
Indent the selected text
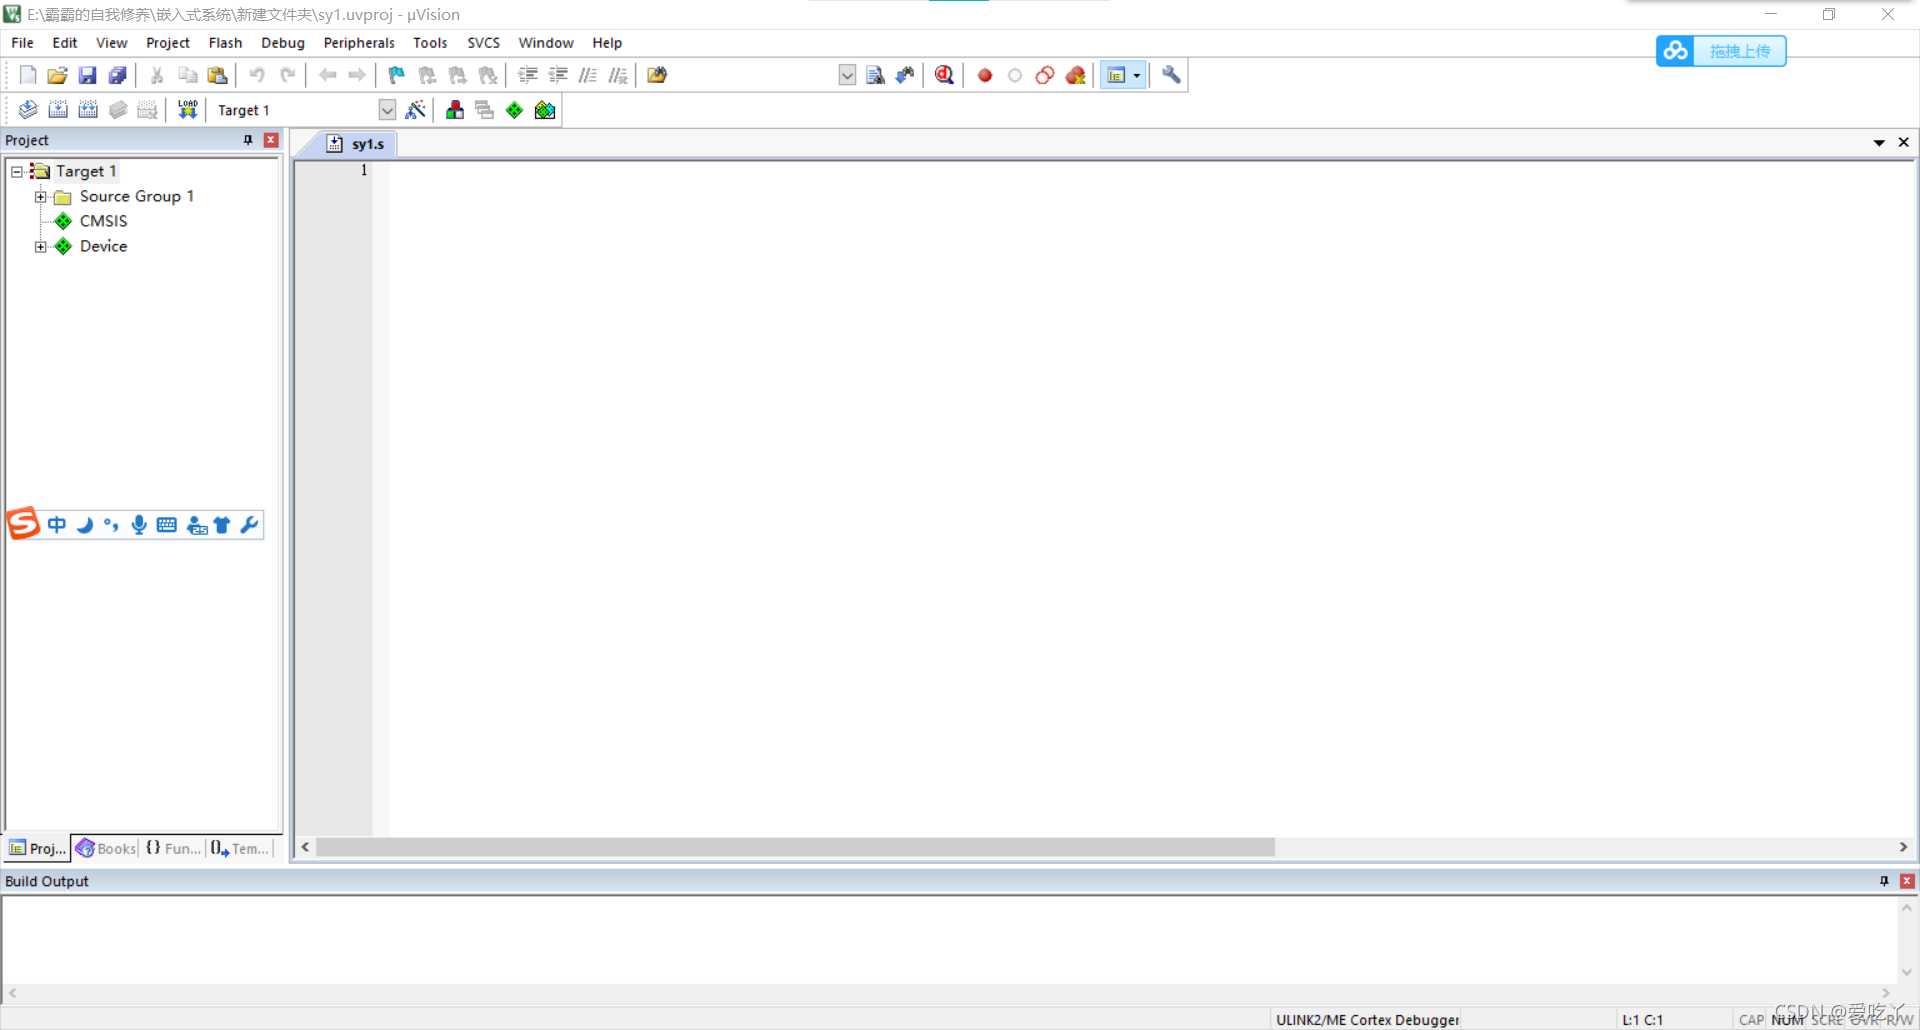point(528,75)
